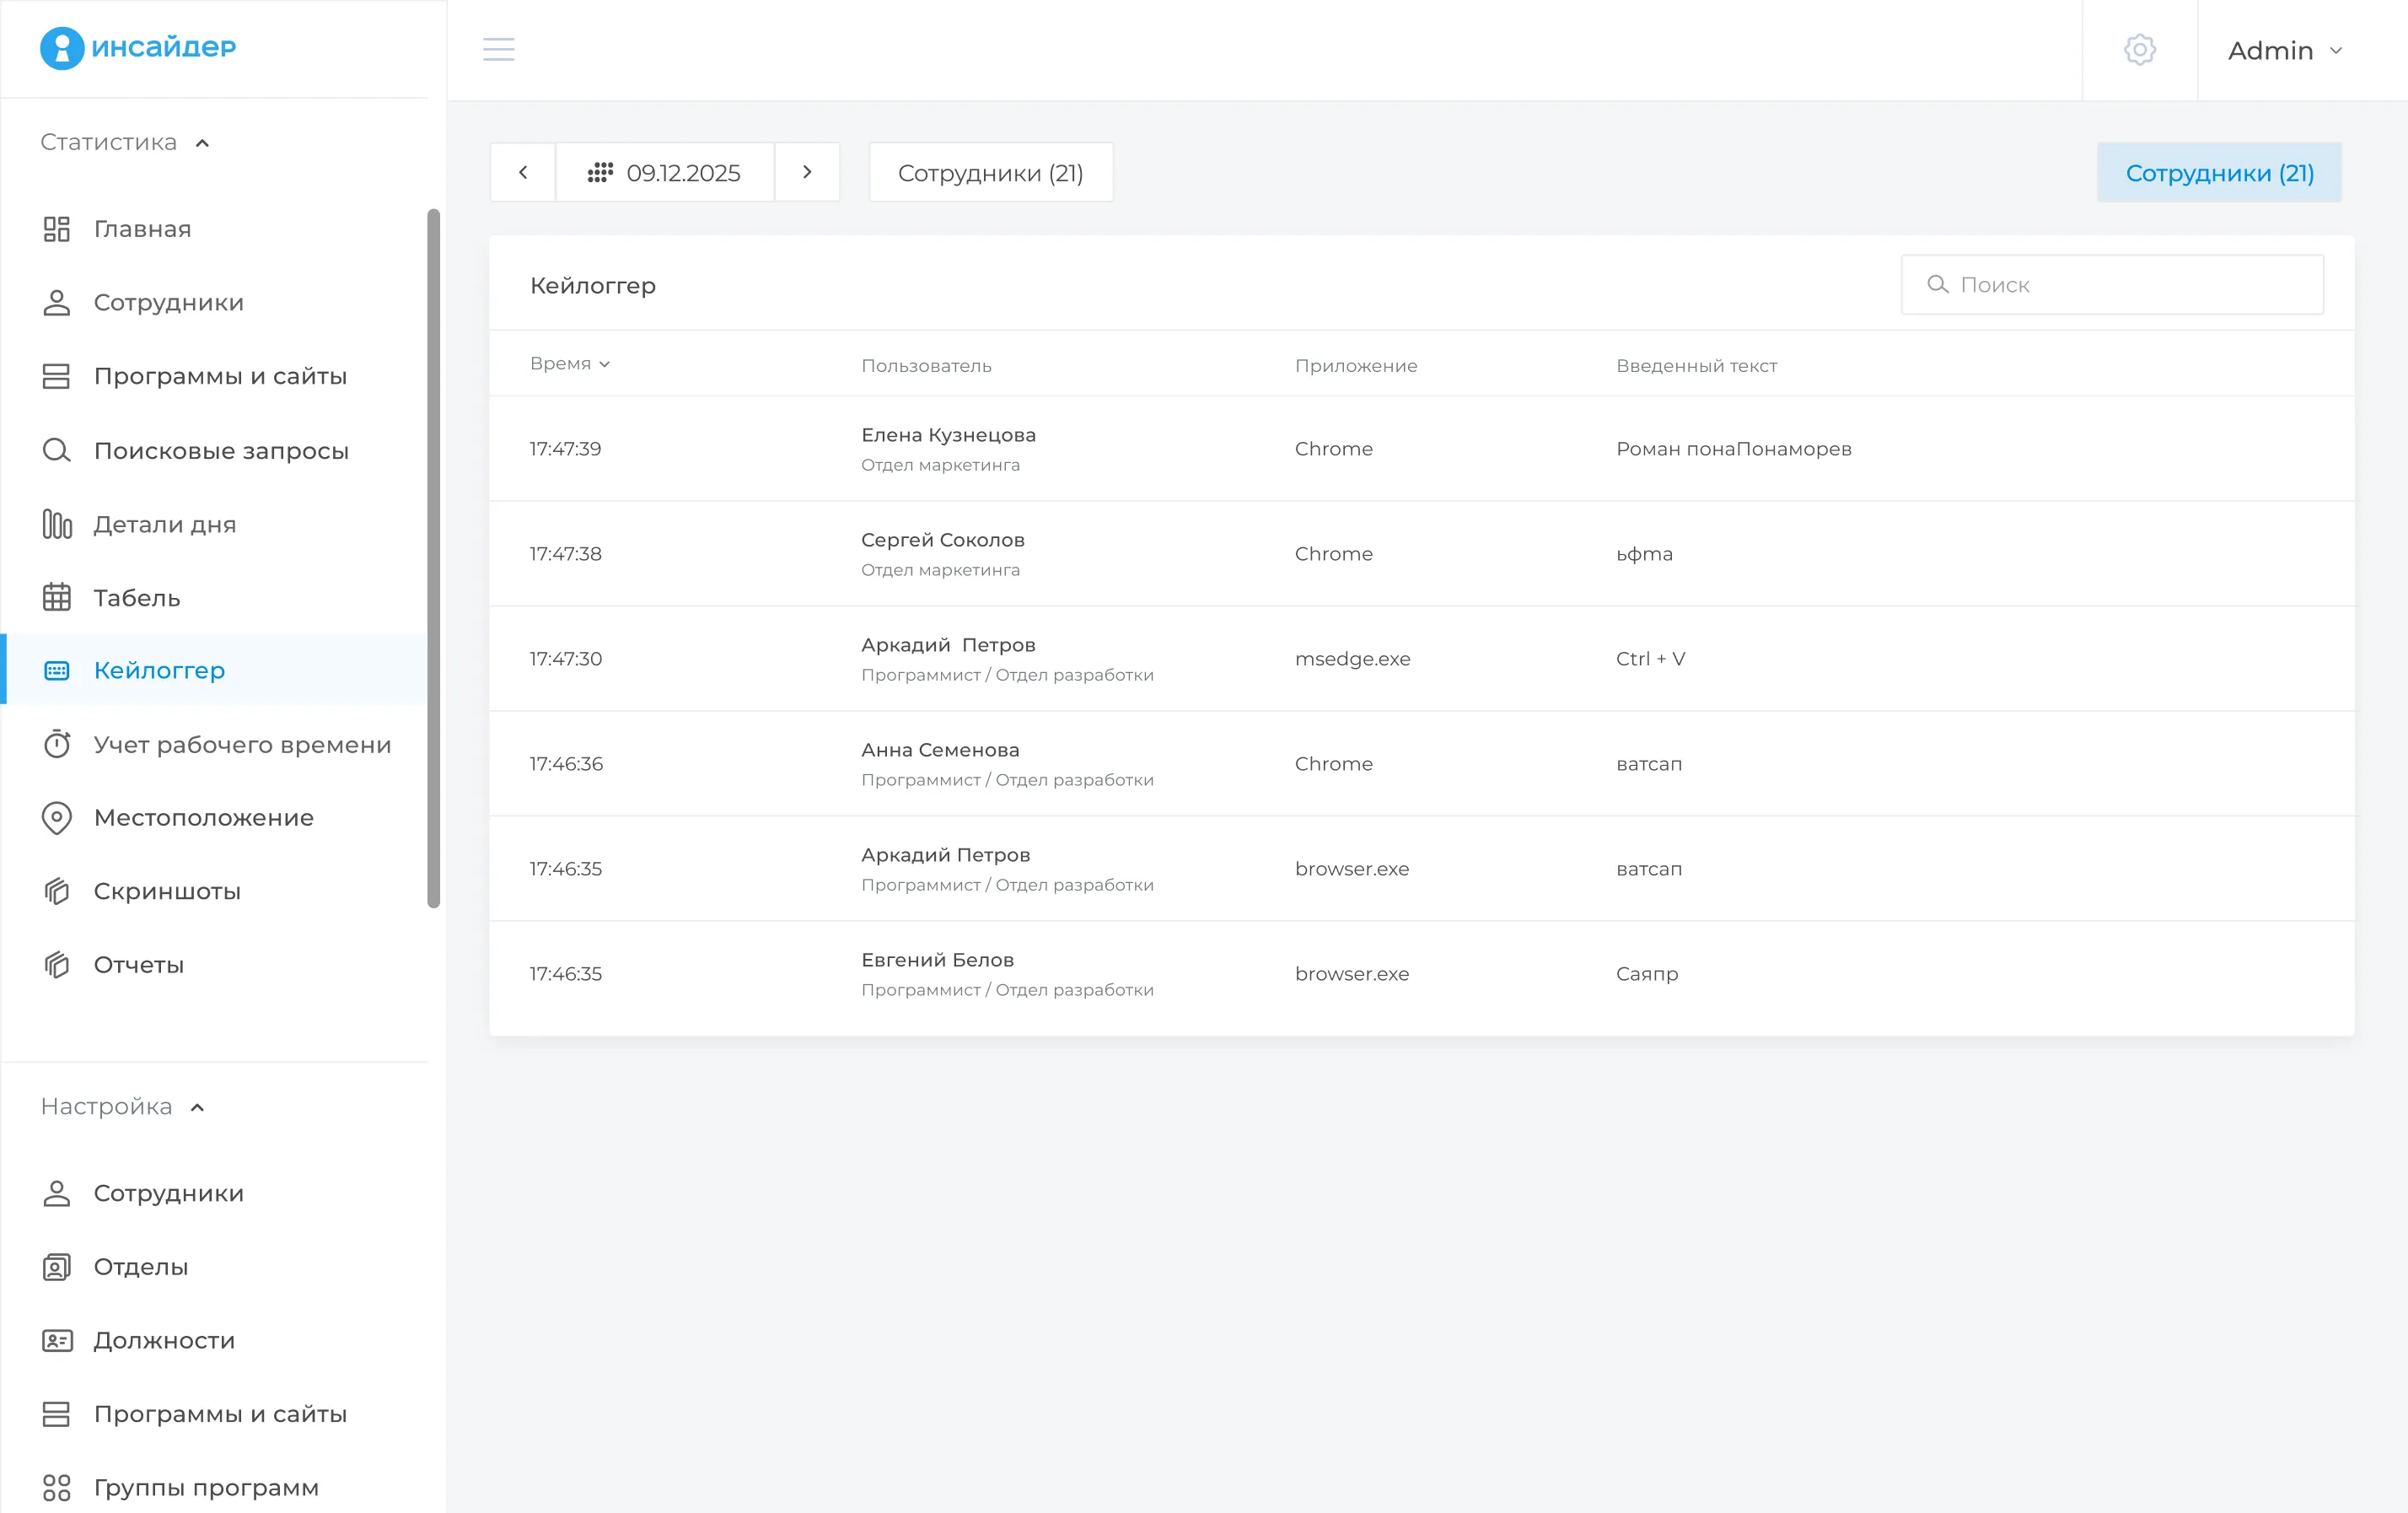
Task: Open the calendar date picker 09.12.2025
Action: pos(665,172)
